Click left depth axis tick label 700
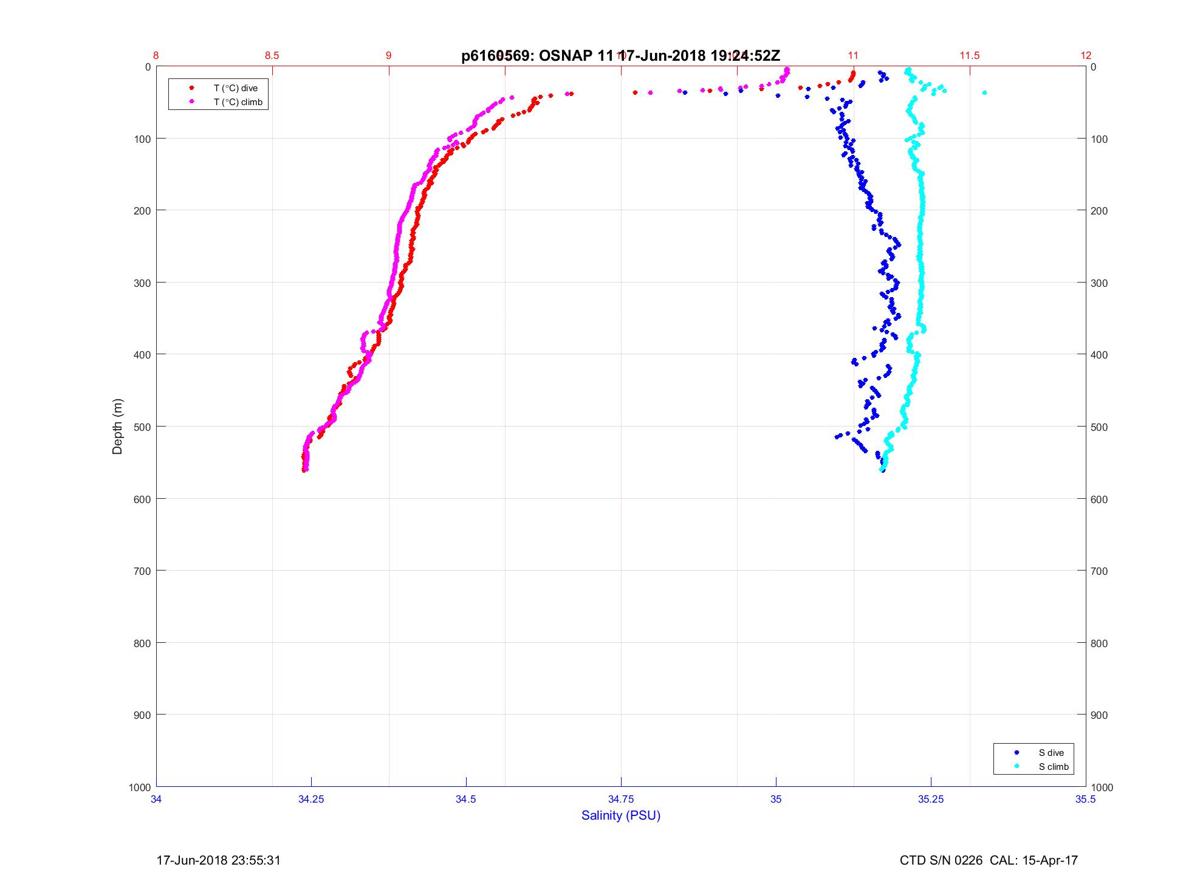 pos(141,571)
